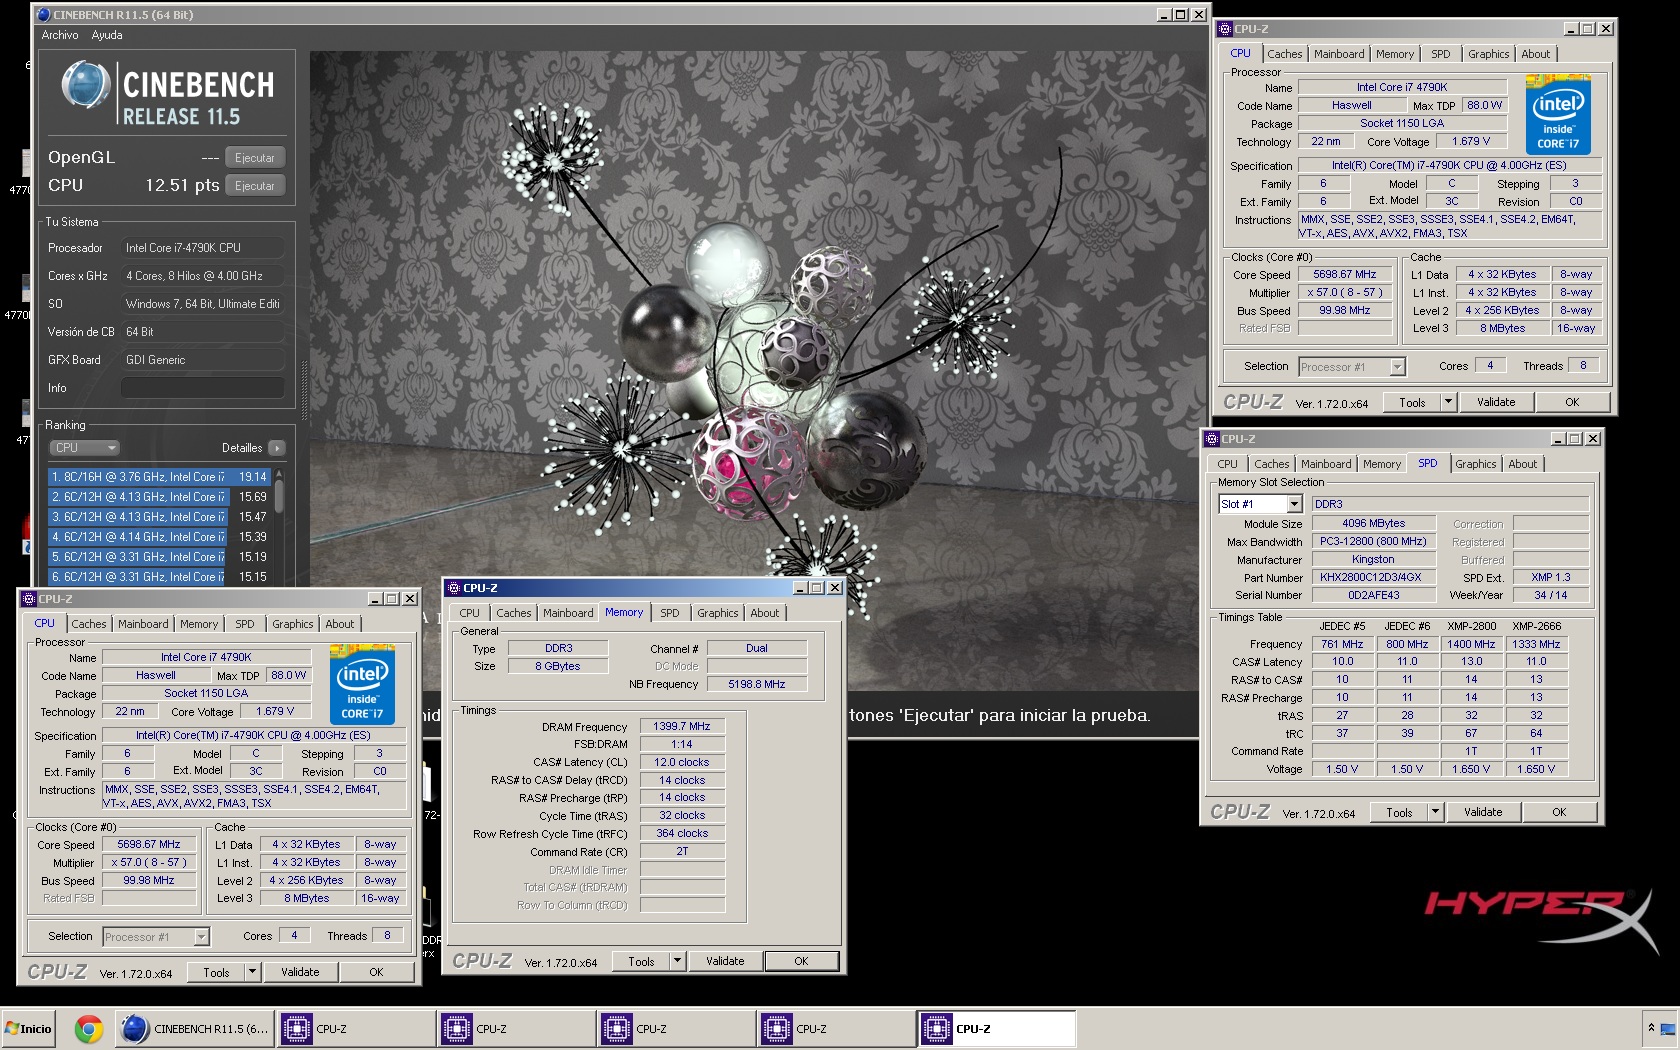Open Tools arrow in the CPU-Z Memory window

pyautogui.click(x=677, y=961)
